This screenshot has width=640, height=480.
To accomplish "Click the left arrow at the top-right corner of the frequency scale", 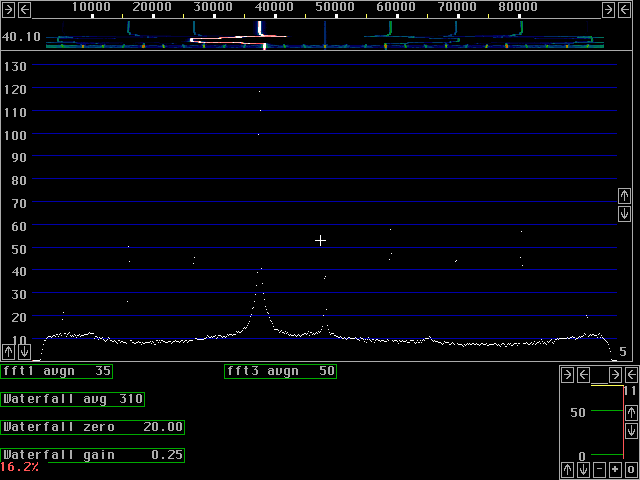I will tap(625, 10).
